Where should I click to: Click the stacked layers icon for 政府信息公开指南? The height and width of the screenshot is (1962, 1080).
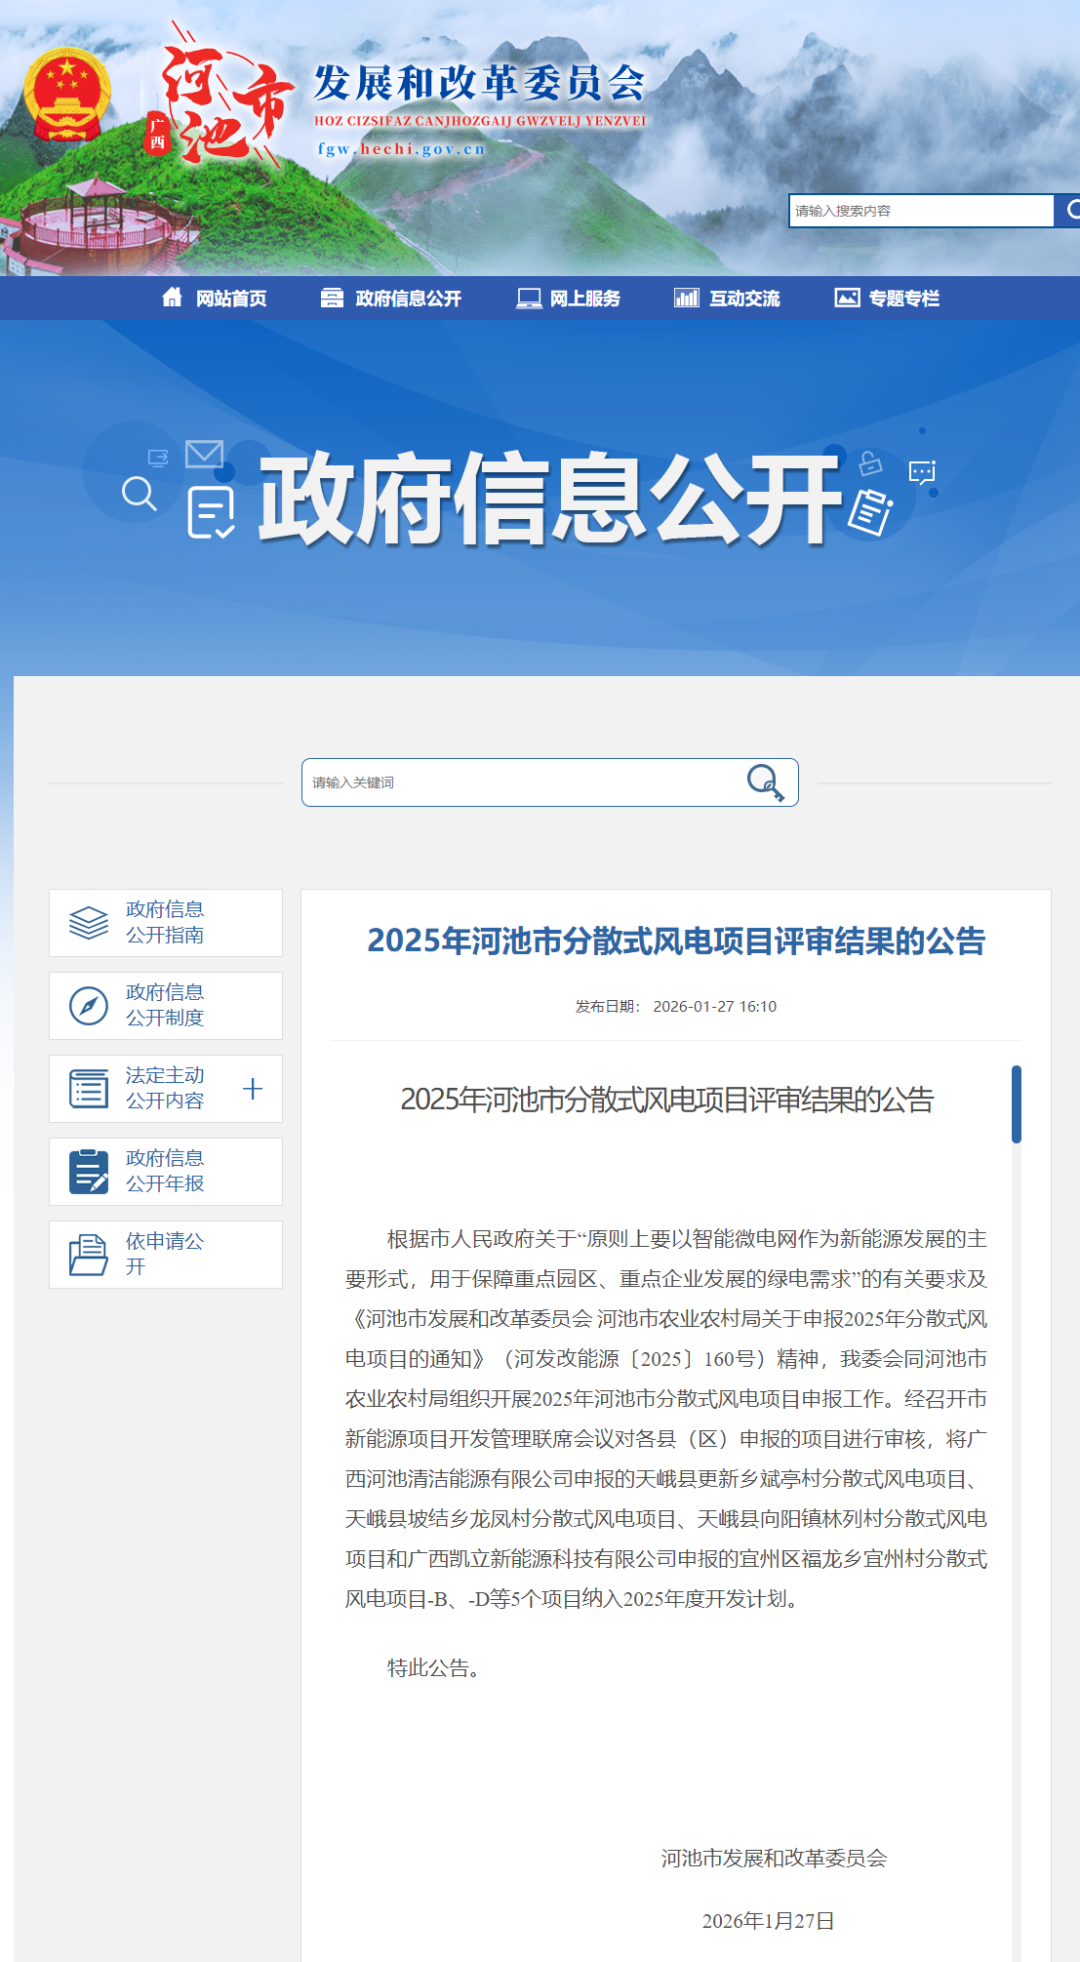88,922
